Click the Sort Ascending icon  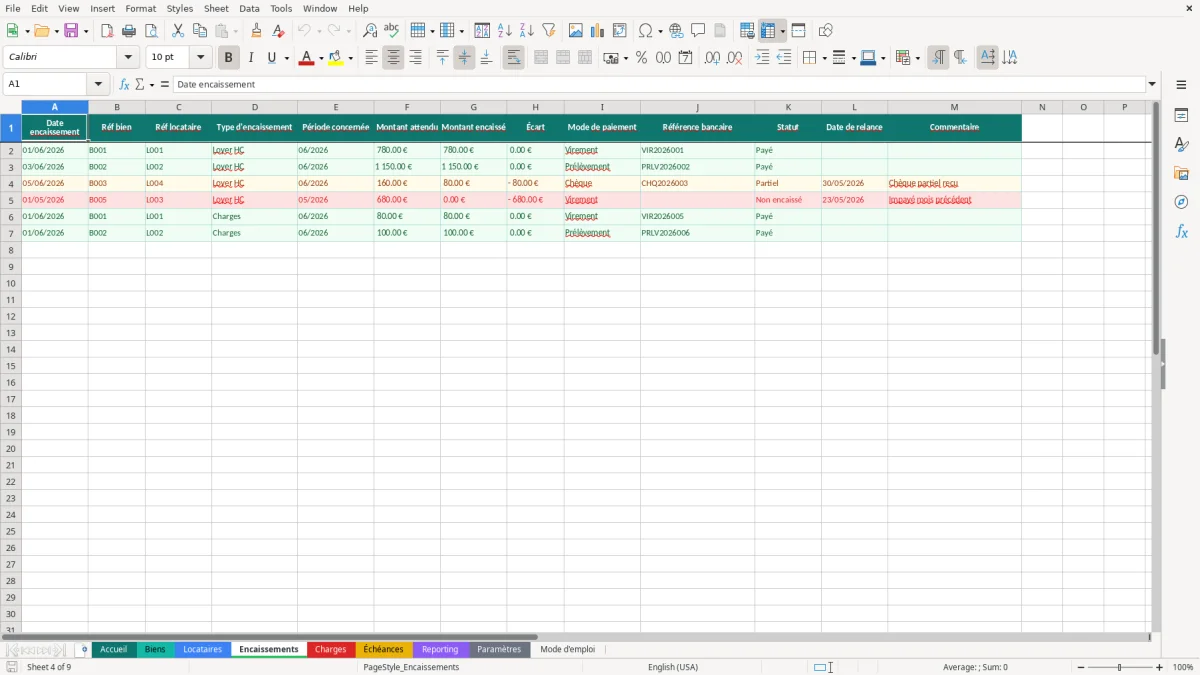click(x=505, y=31)
